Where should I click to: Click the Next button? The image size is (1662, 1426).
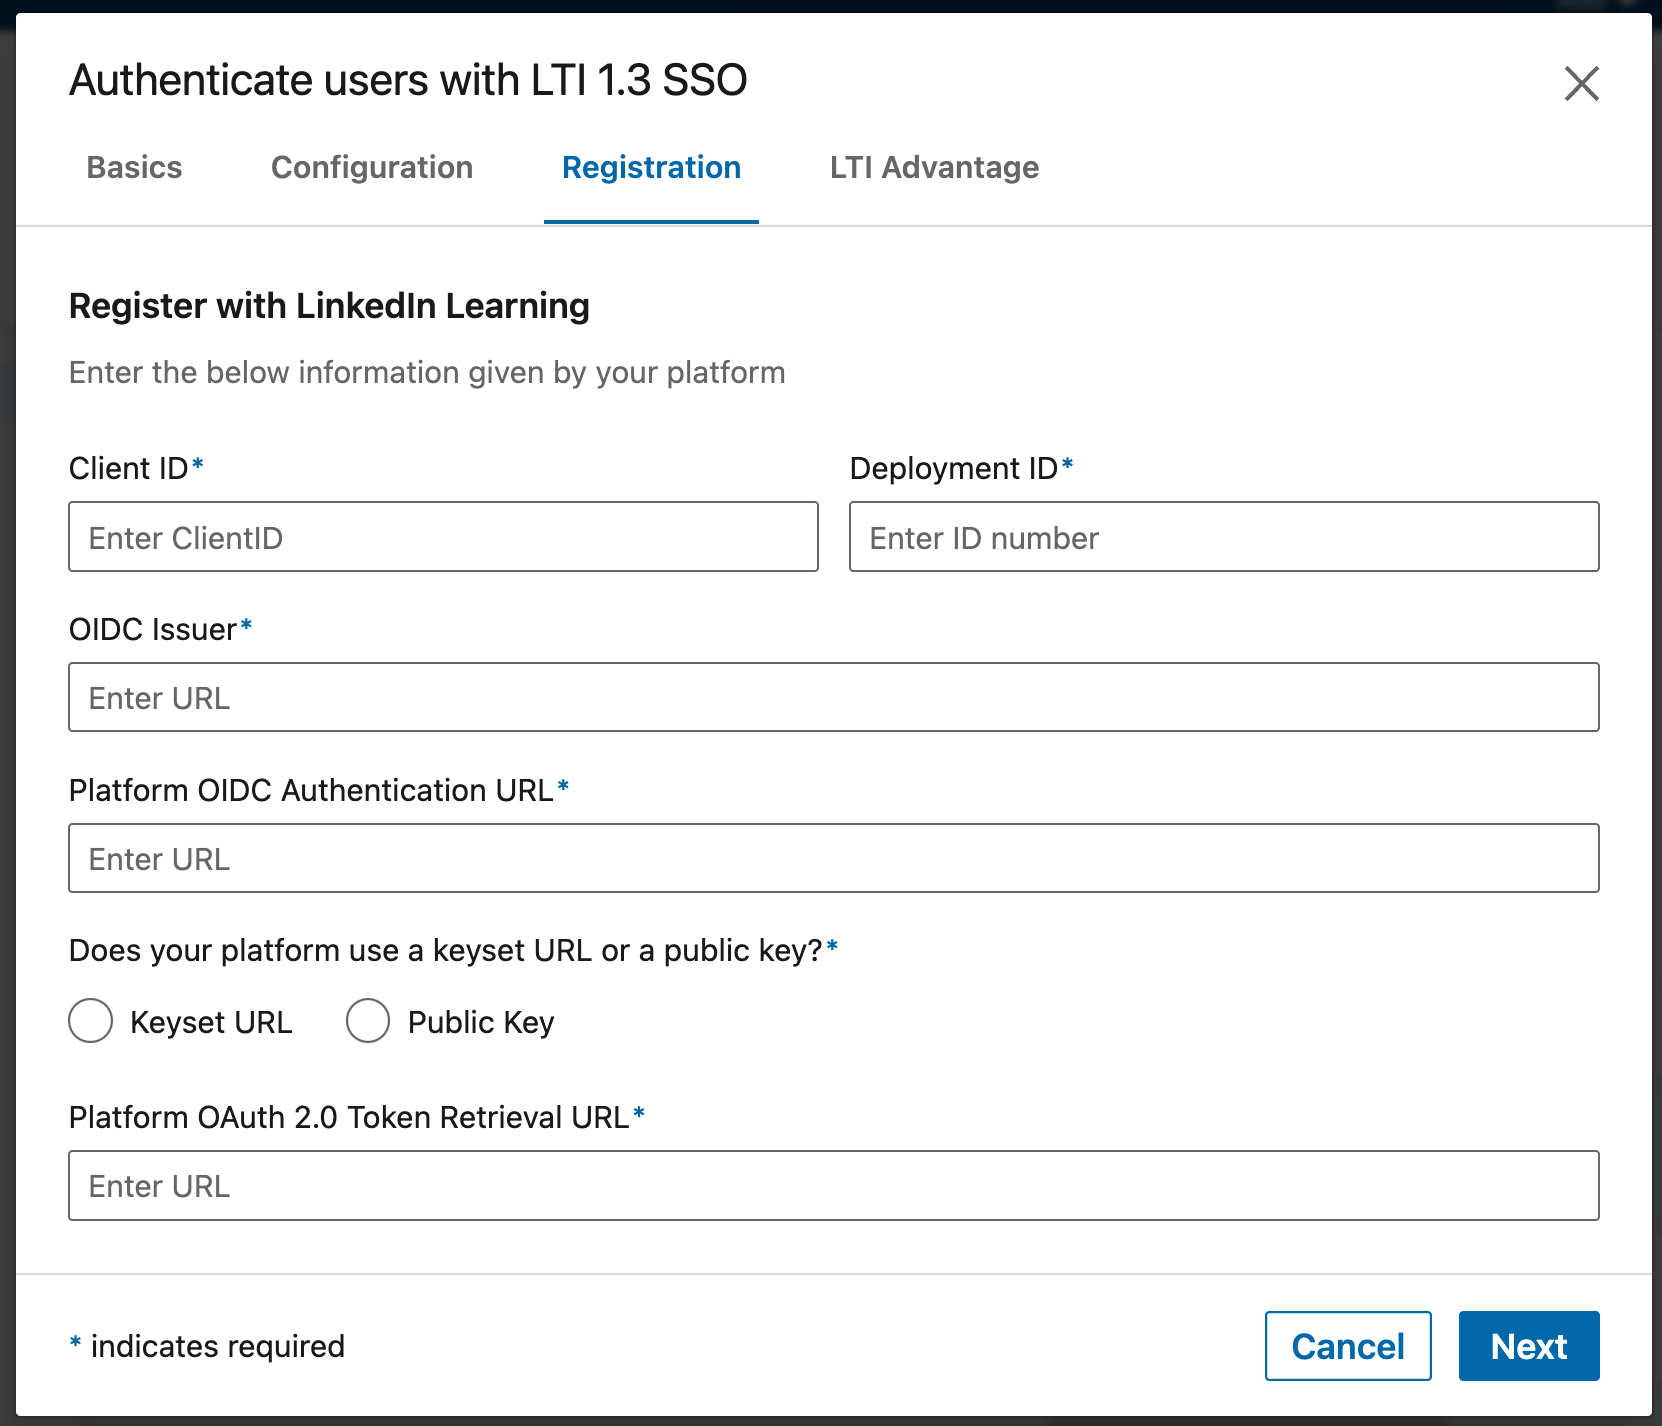pyautogui.click(x=1528, y=1346)
